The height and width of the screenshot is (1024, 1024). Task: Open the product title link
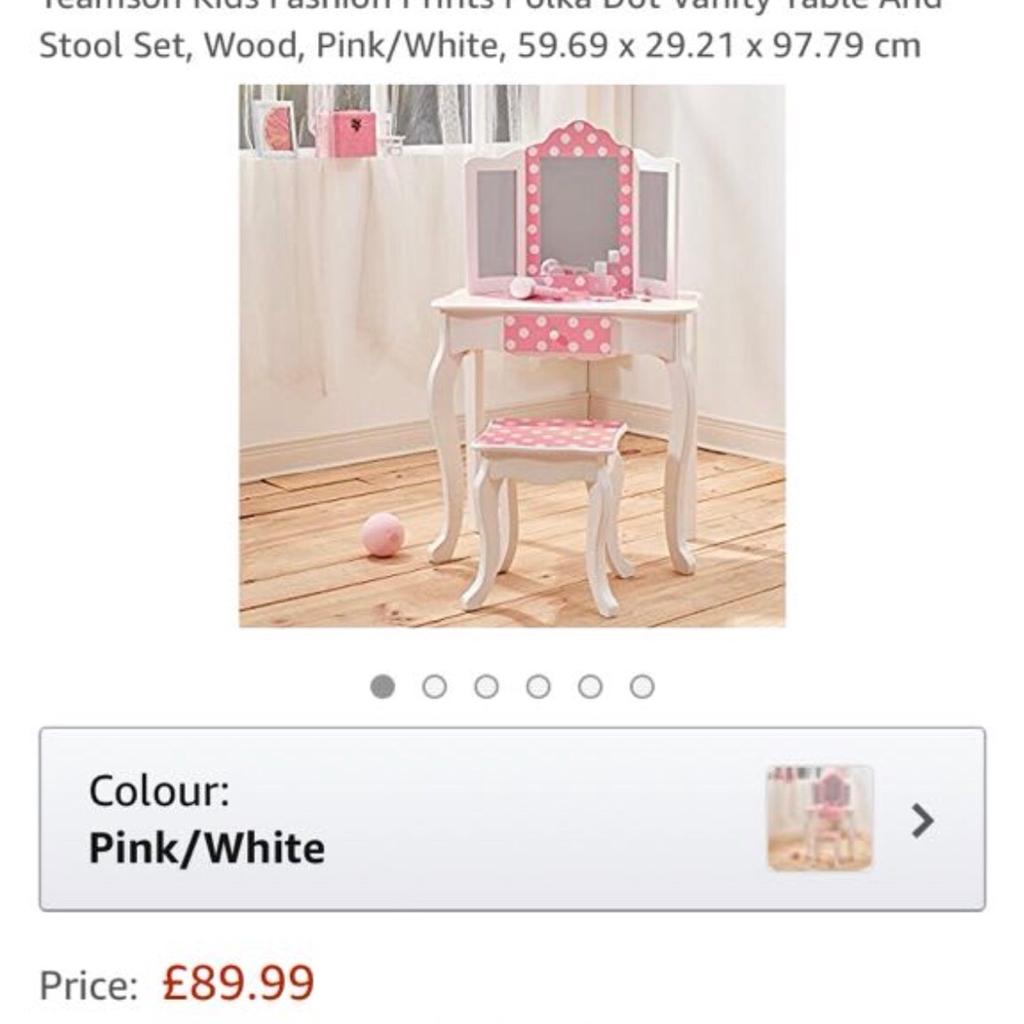pyautogui.click(x=480, y=32)
